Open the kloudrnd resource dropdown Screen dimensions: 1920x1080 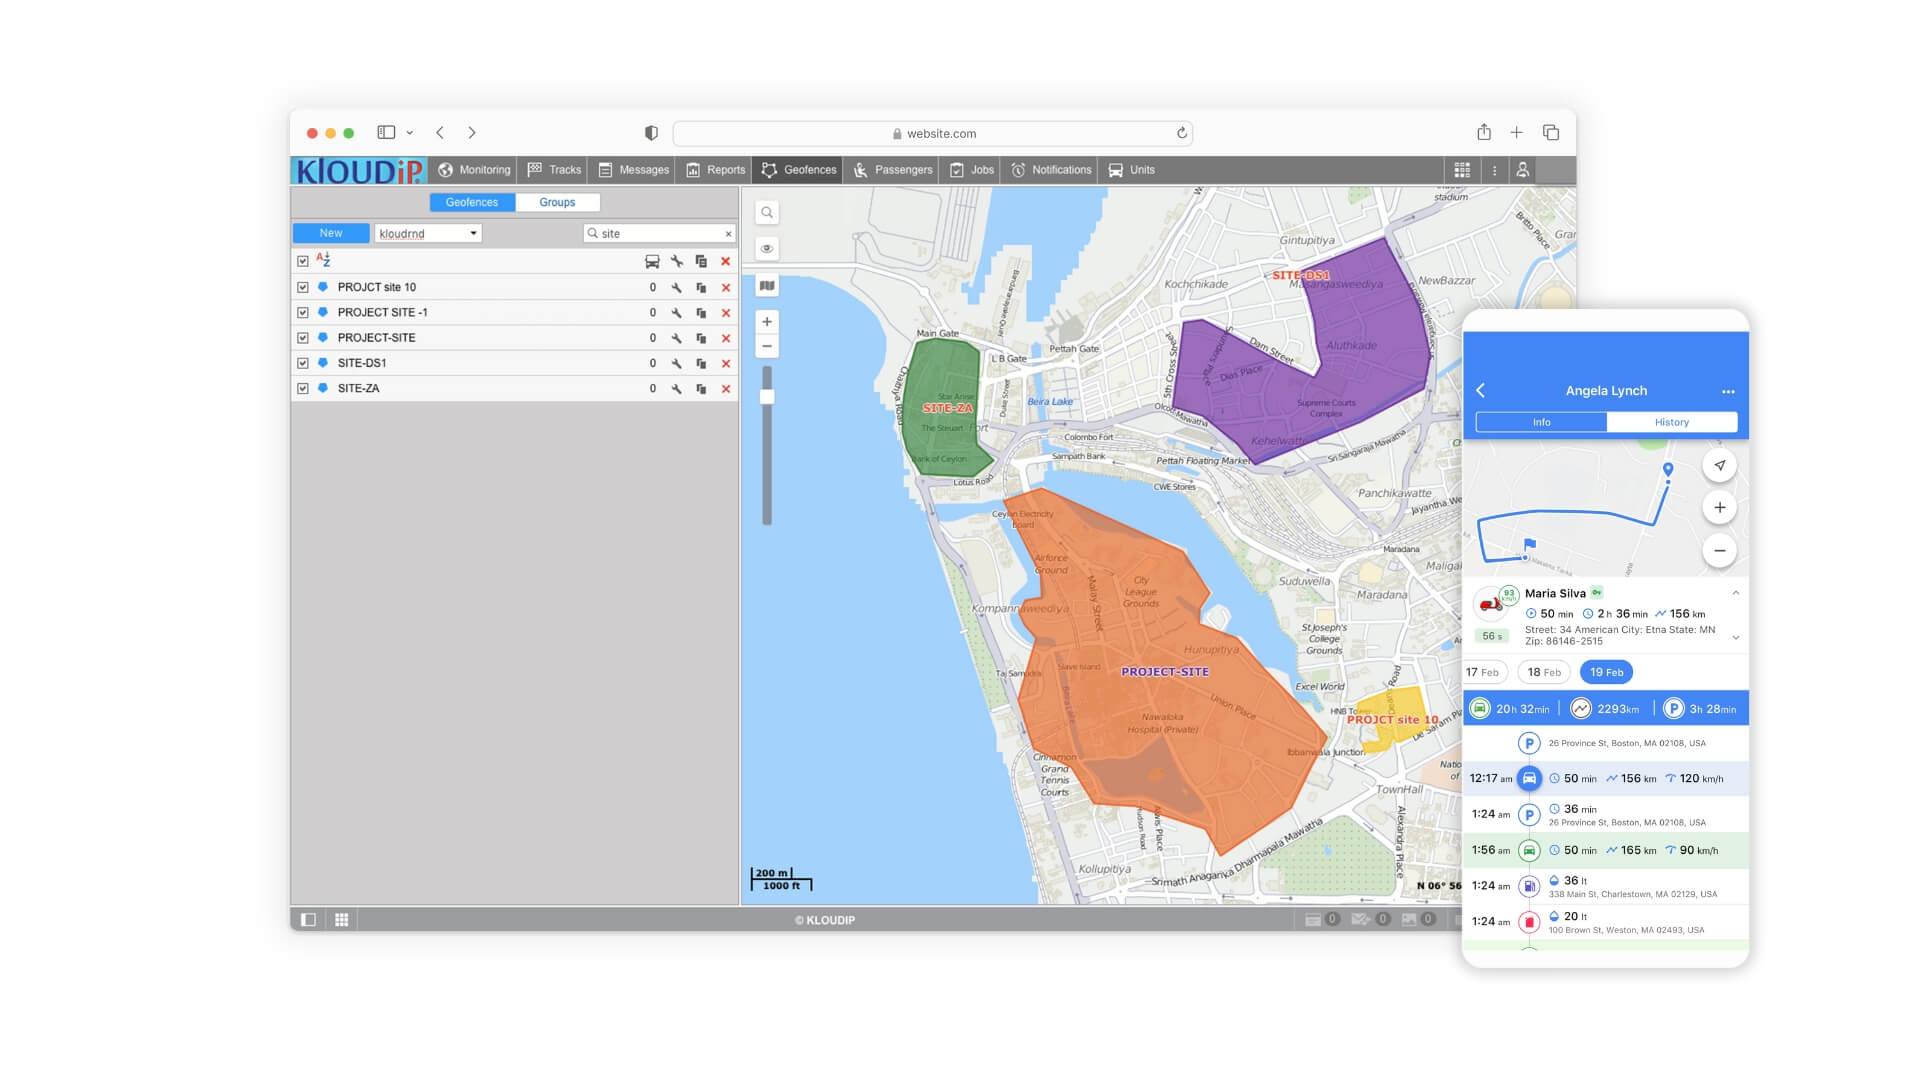pos(428,233)
